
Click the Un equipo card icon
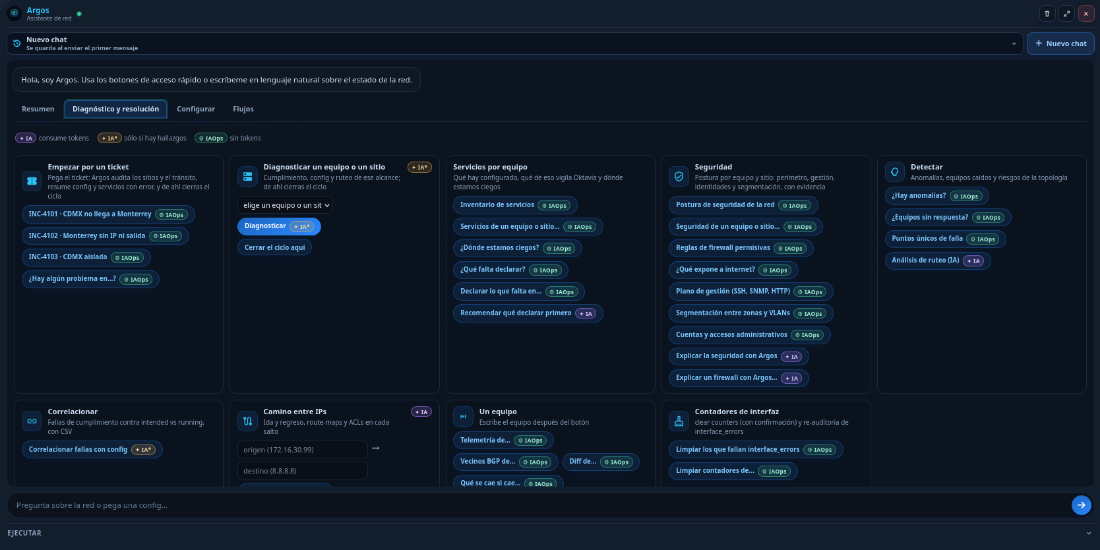coord(463,416)
